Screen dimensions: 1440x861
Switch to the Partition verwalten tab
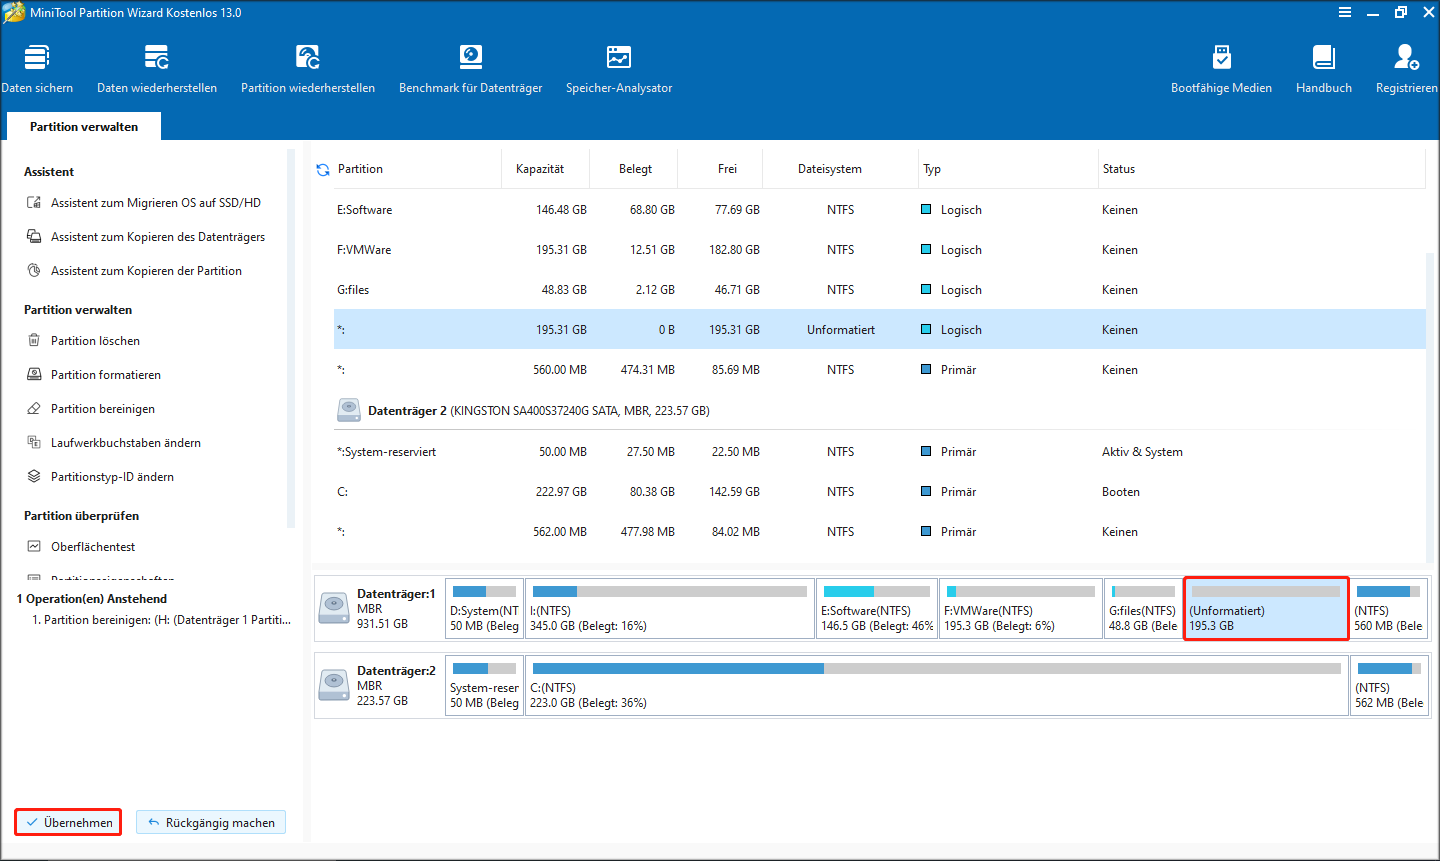83,126
